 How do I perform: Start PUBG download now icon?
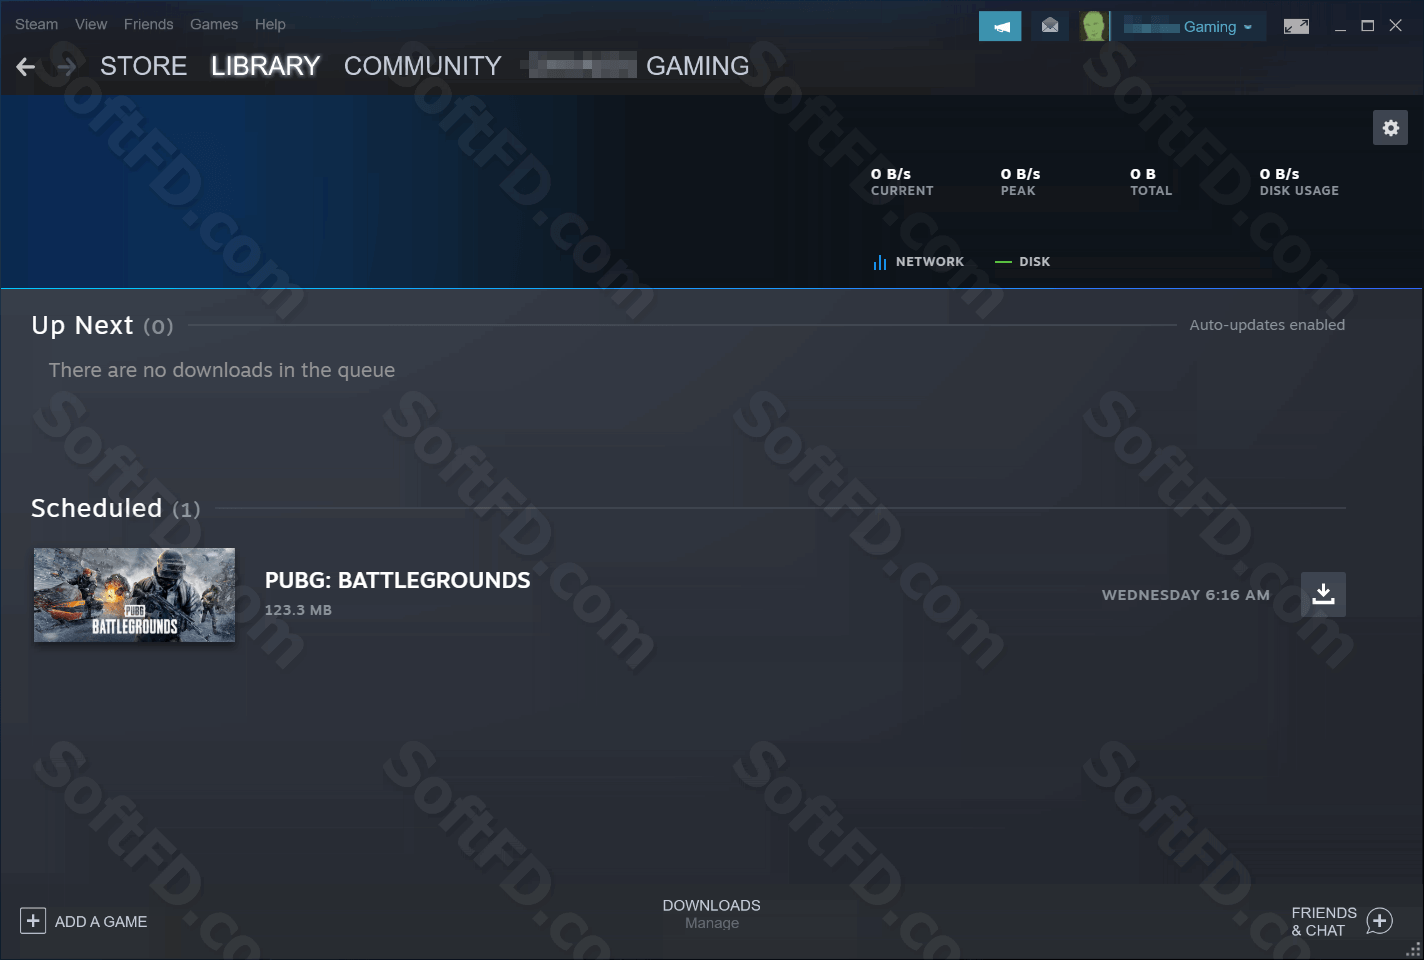(x=1323, y=594)
